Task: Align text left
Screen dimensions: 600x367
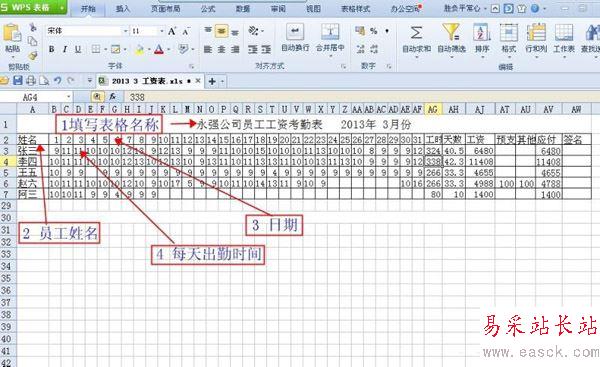Action: tap(208, 49)
